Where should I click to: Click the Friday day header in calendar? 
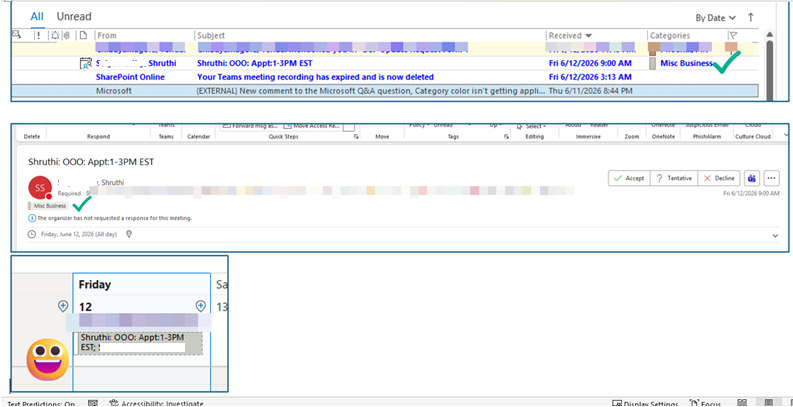click(95, 285)
